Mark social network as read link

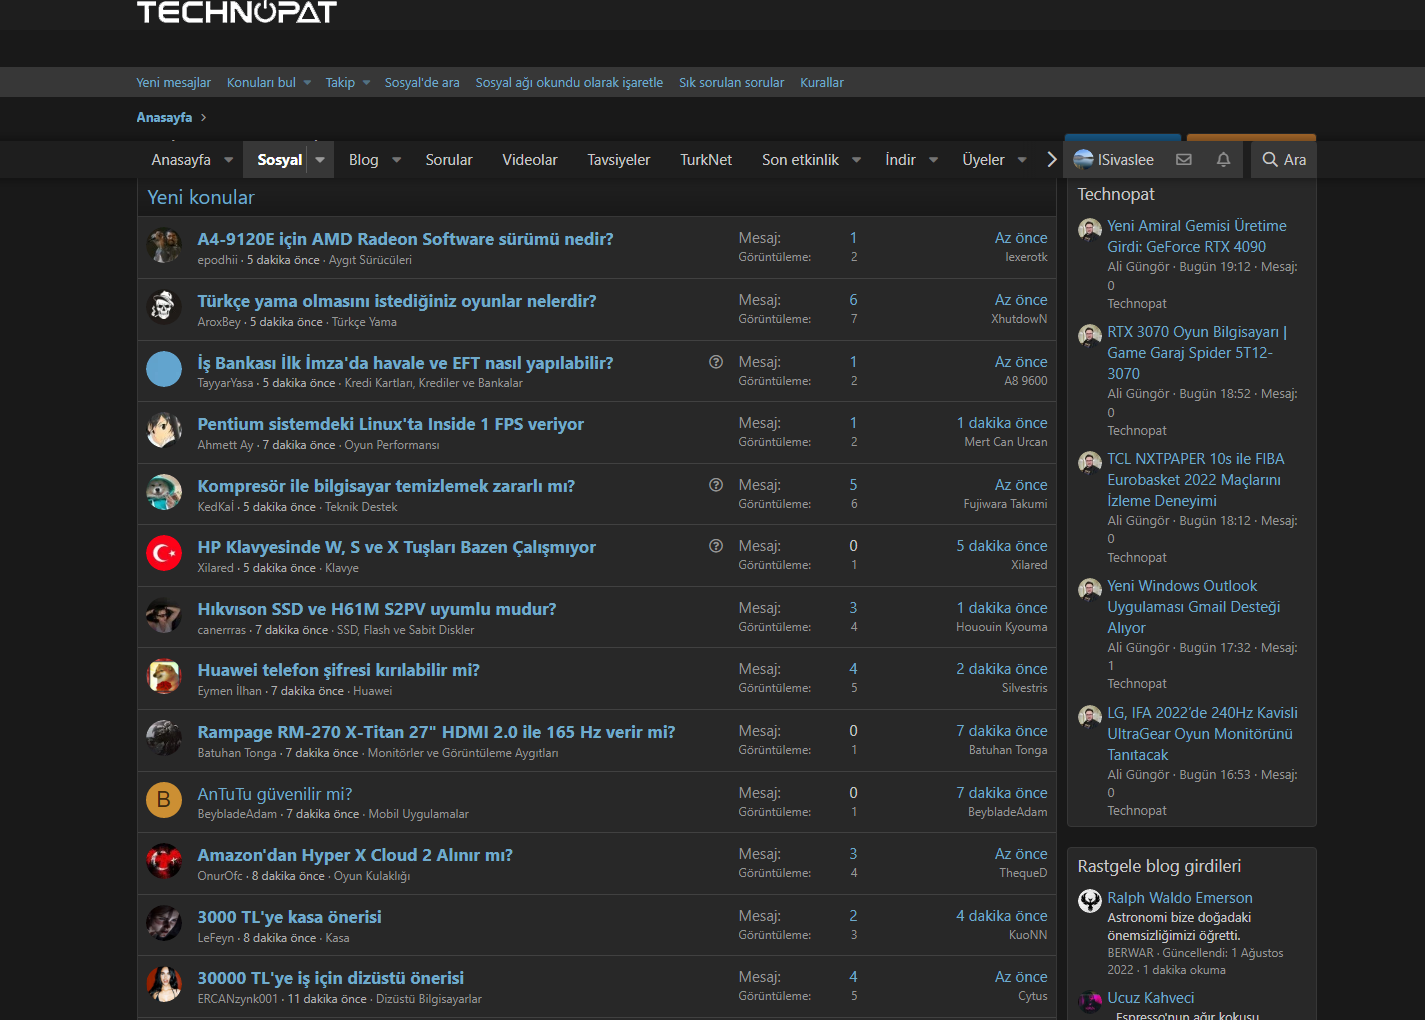(x=569, y=83)
